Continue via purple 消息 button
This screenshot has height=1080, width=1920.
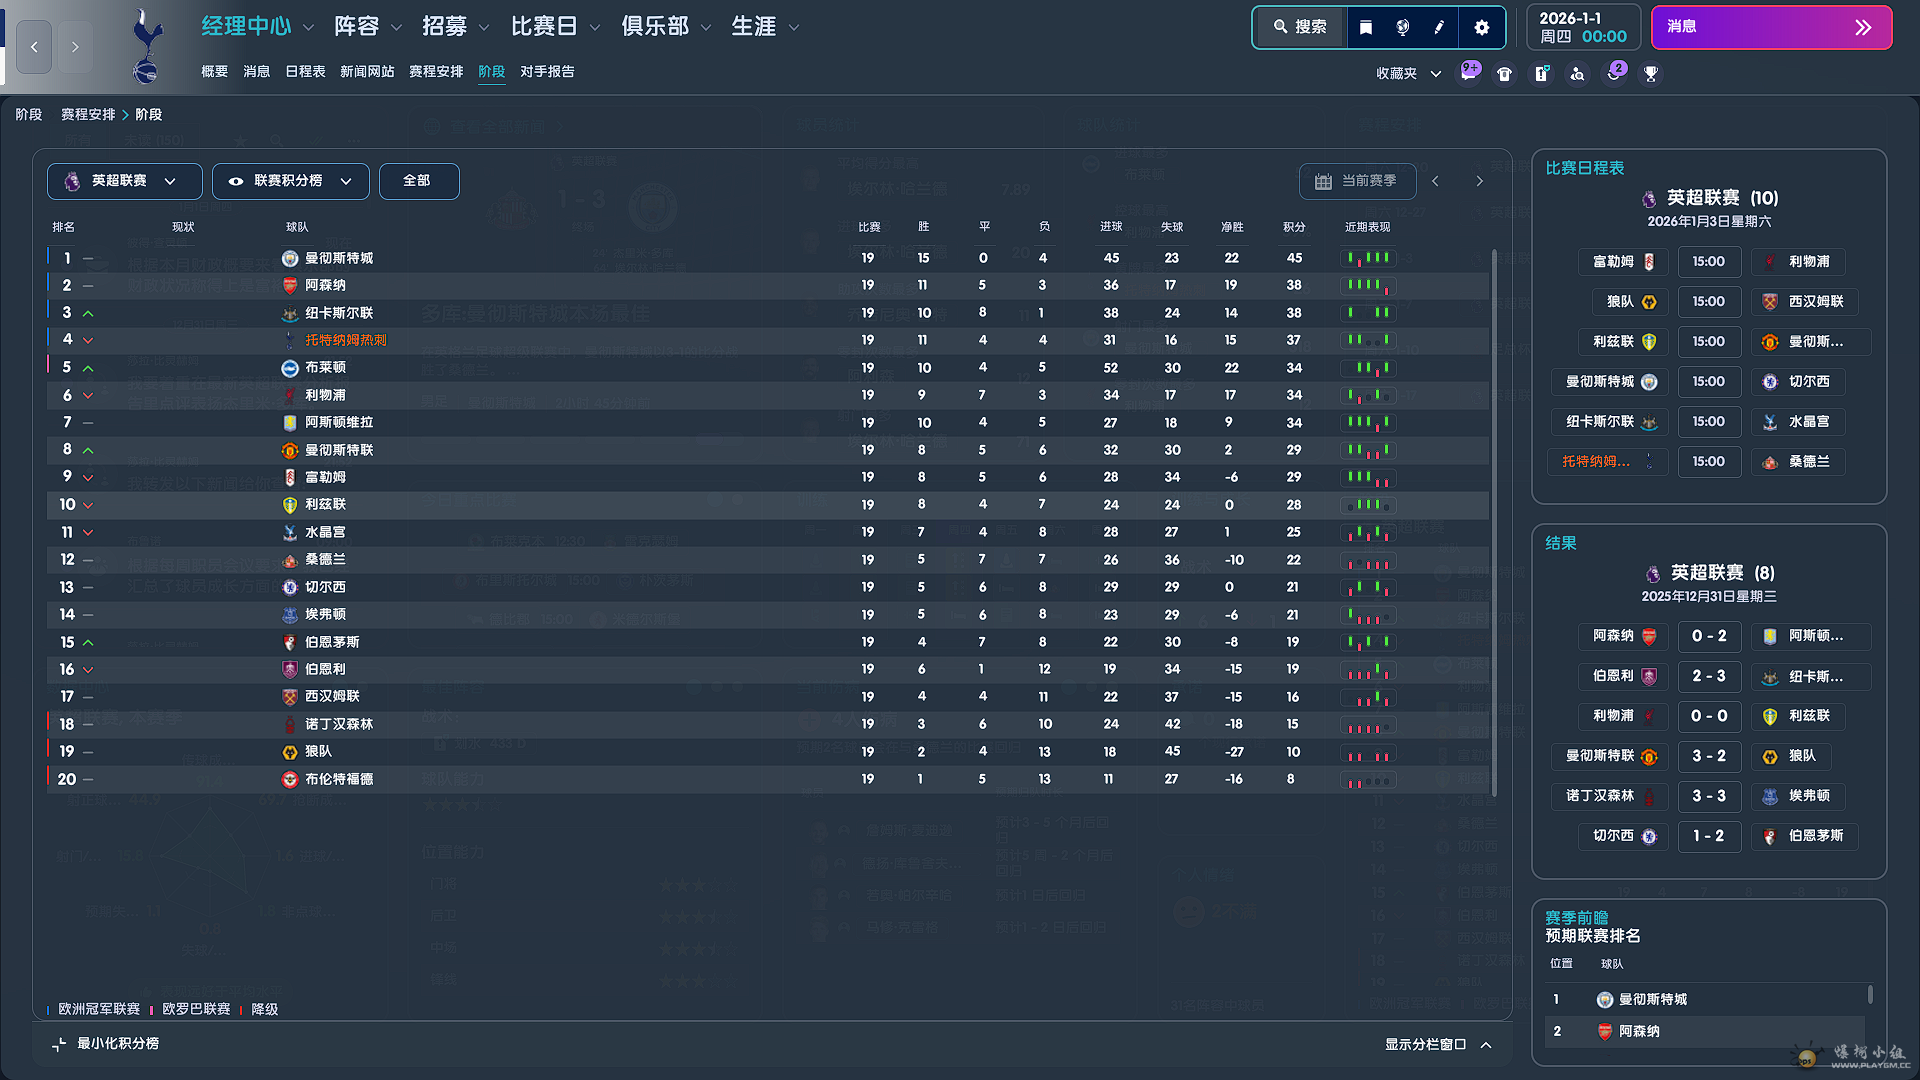1771,27
